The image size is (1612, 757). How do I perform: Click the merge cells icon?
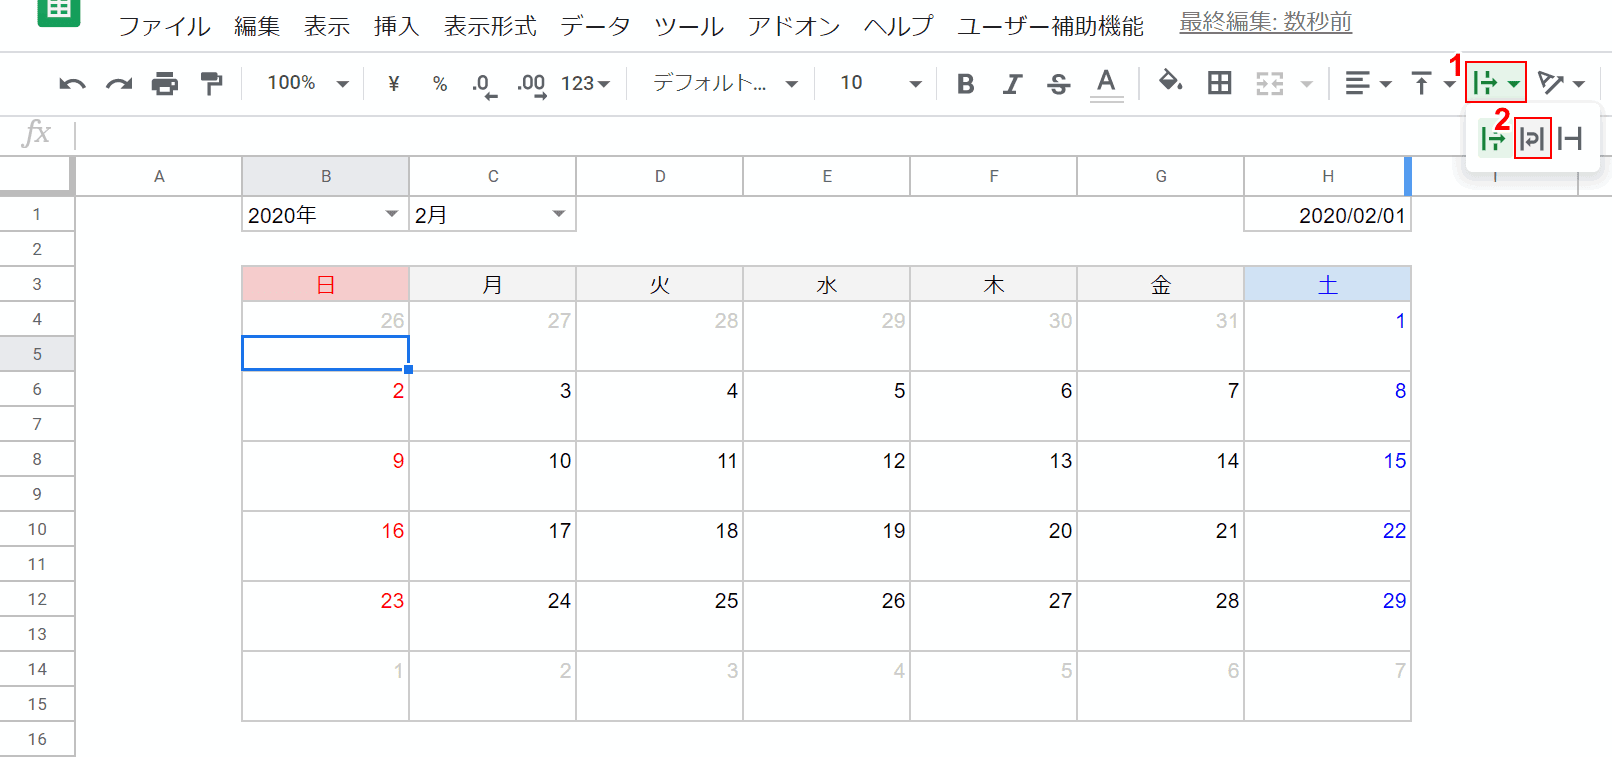click(x=1270, y=83)
